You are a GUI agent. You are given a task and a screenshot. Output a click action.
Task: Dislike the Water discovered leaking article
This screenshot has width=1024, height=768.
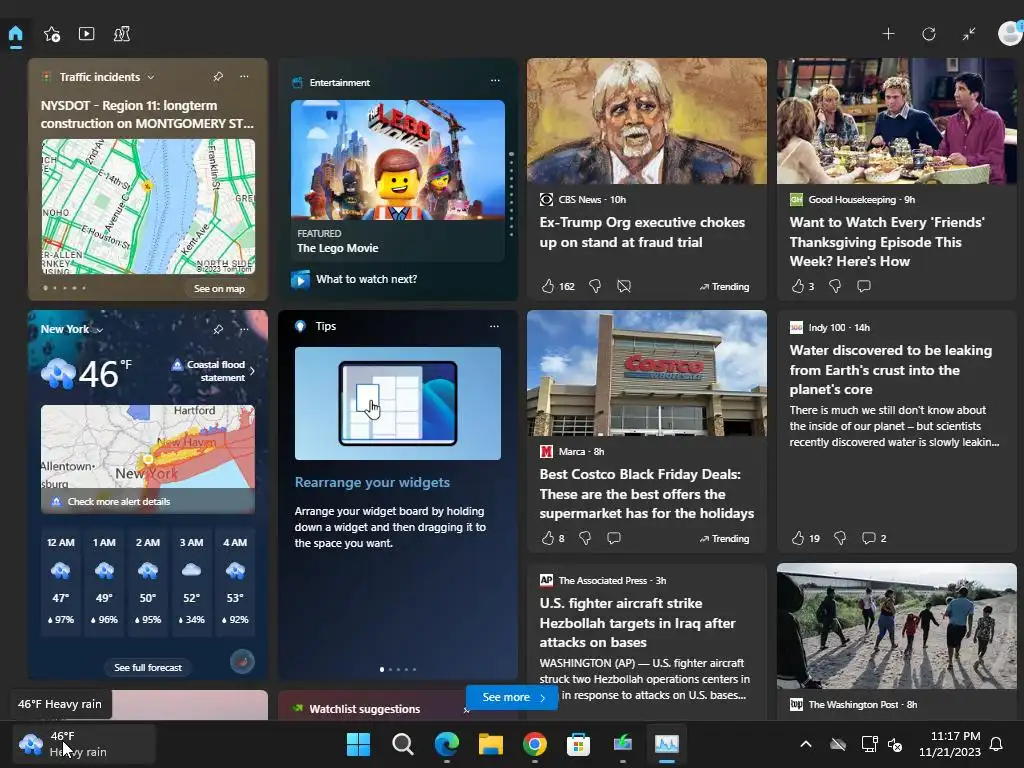(x=840, y=538)
